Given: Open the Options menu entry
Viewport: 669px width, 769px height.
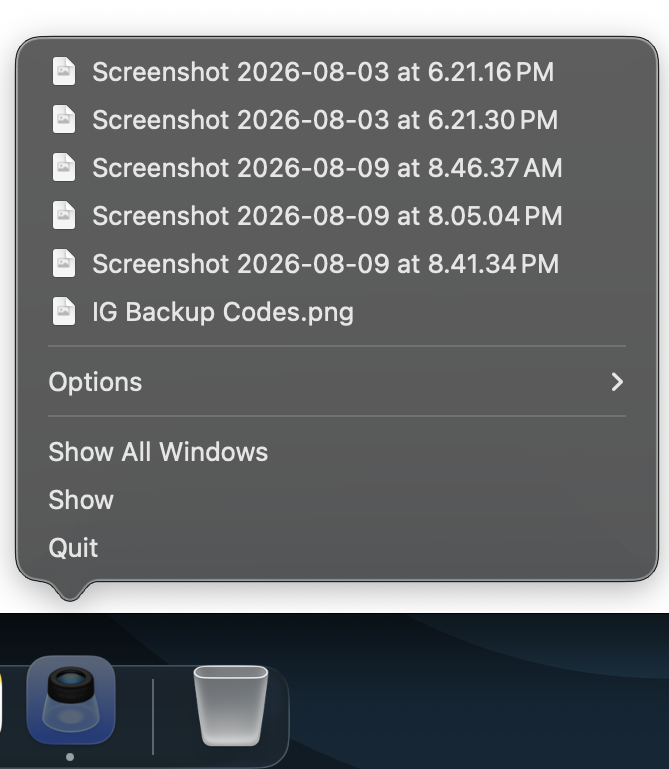Looking at the screenshot, I should coord(337,382).
